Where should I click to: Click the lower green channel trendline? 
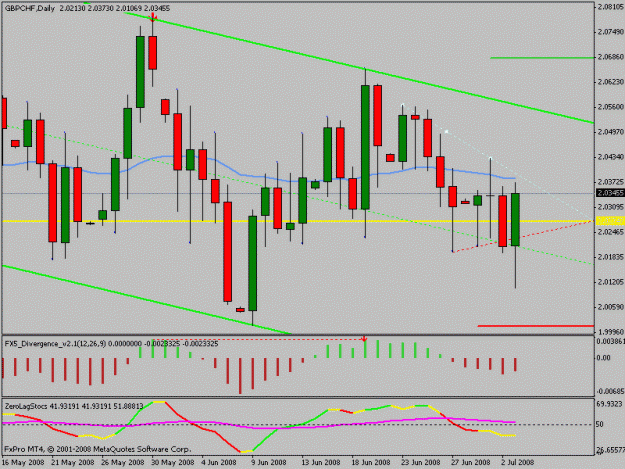click(147, 299)
